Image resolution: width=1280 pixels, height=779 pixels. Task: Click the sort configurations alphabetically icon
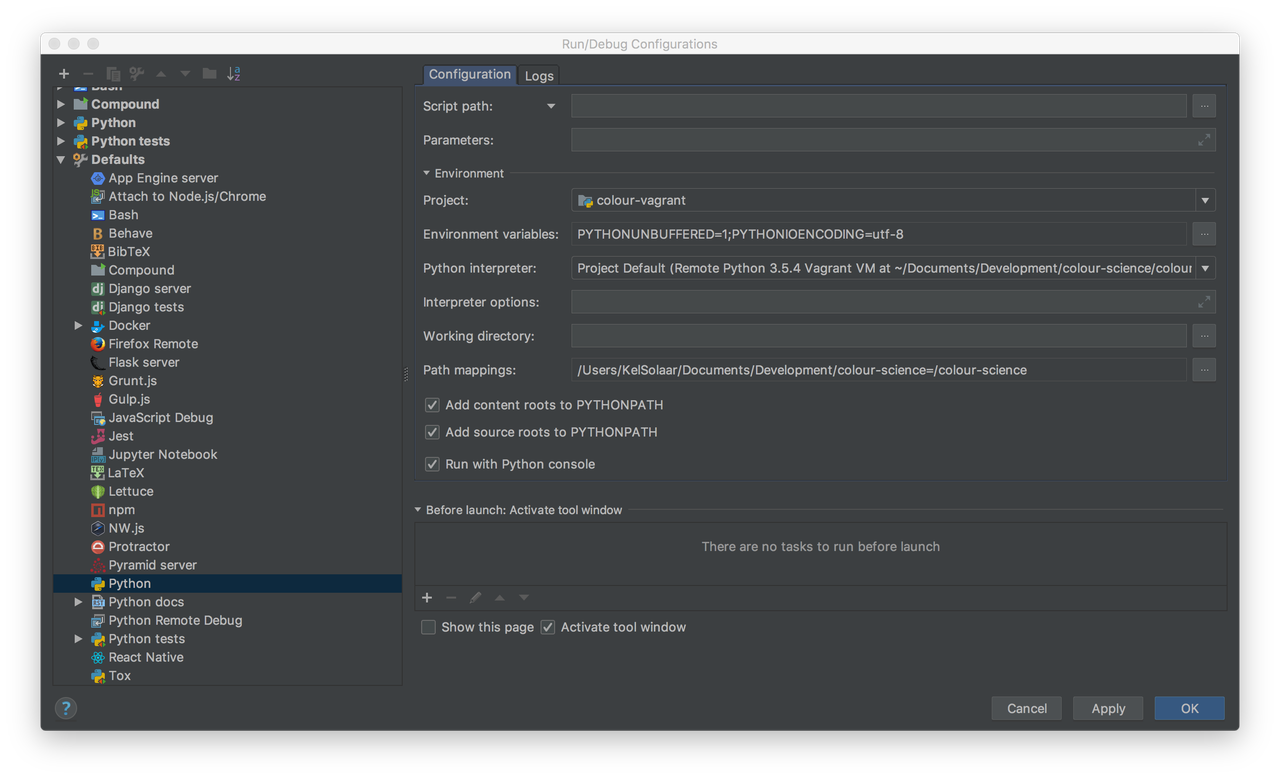click(233, 74)
